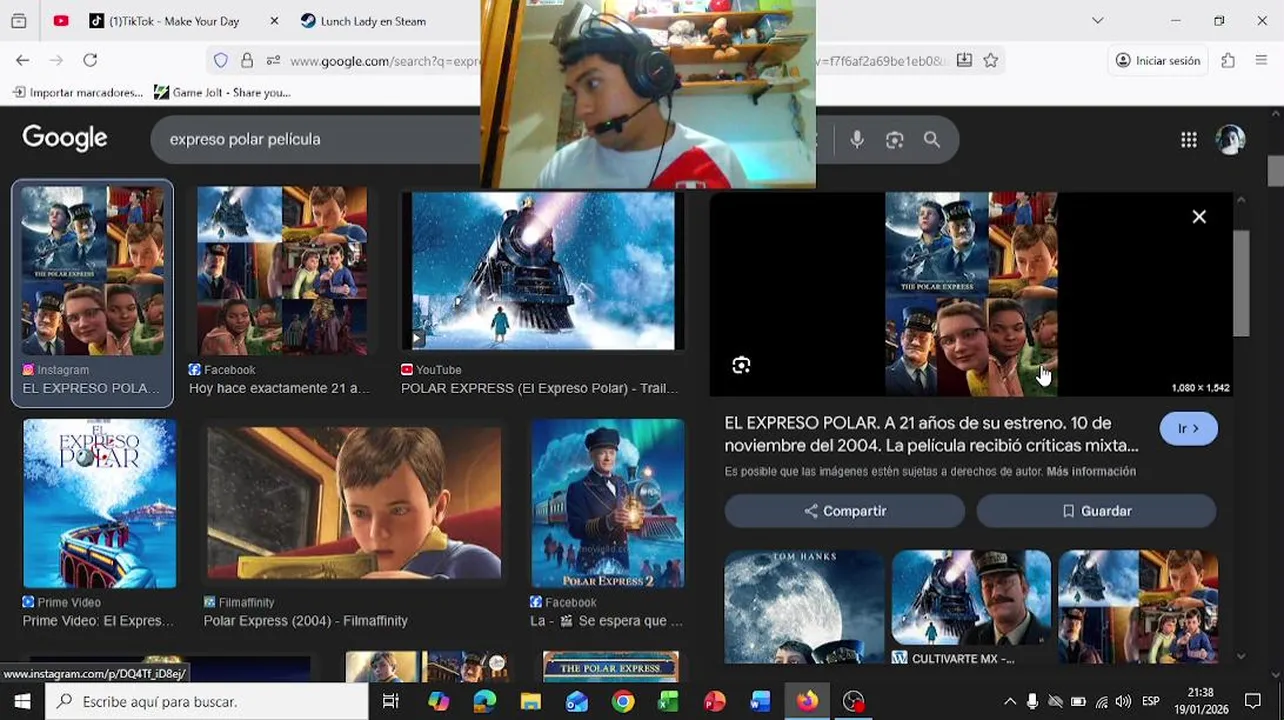The image size is (1284, 720).
Task: Click the page vertical scrollbar thumb
Action: pyautogui.click(x=1275, y=171)
